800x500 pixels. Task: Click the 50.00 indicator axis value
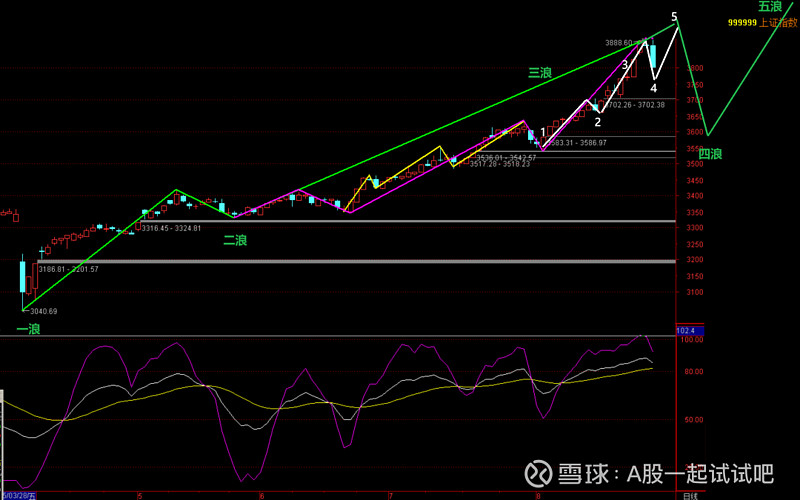click(x=694, y=420)
